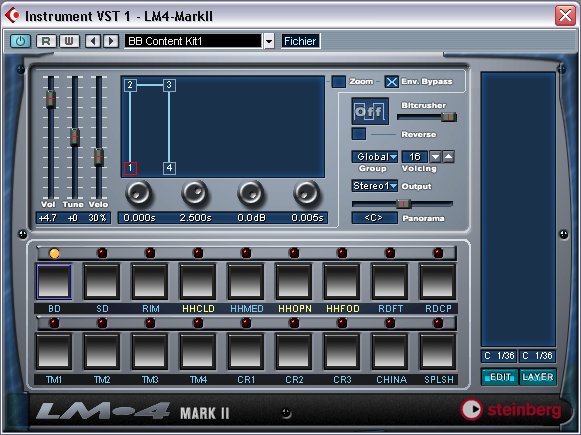Screen dimensions: 581x435
Task: Click the +4.7 volume value
Action: (x=48, y=218)
